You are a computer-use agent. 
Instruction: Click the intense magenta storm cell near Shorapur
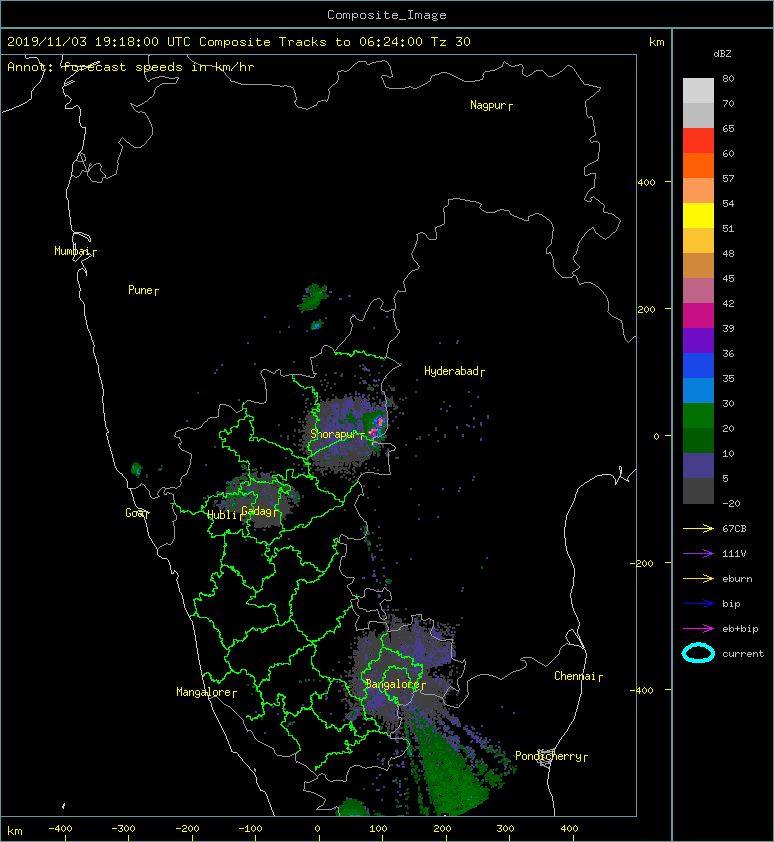(x=377, y=429)
